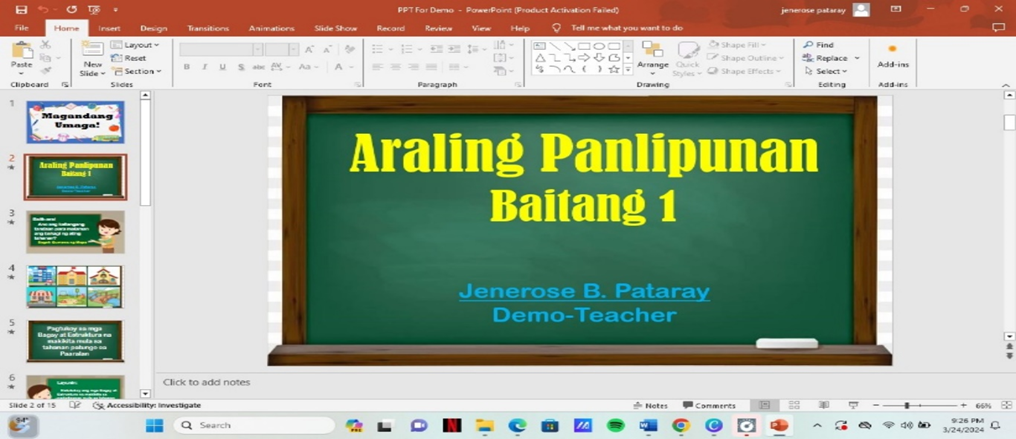Start presentation from beginning icon in title bar
1016x439 pixels.
click(x=94, y=10)
